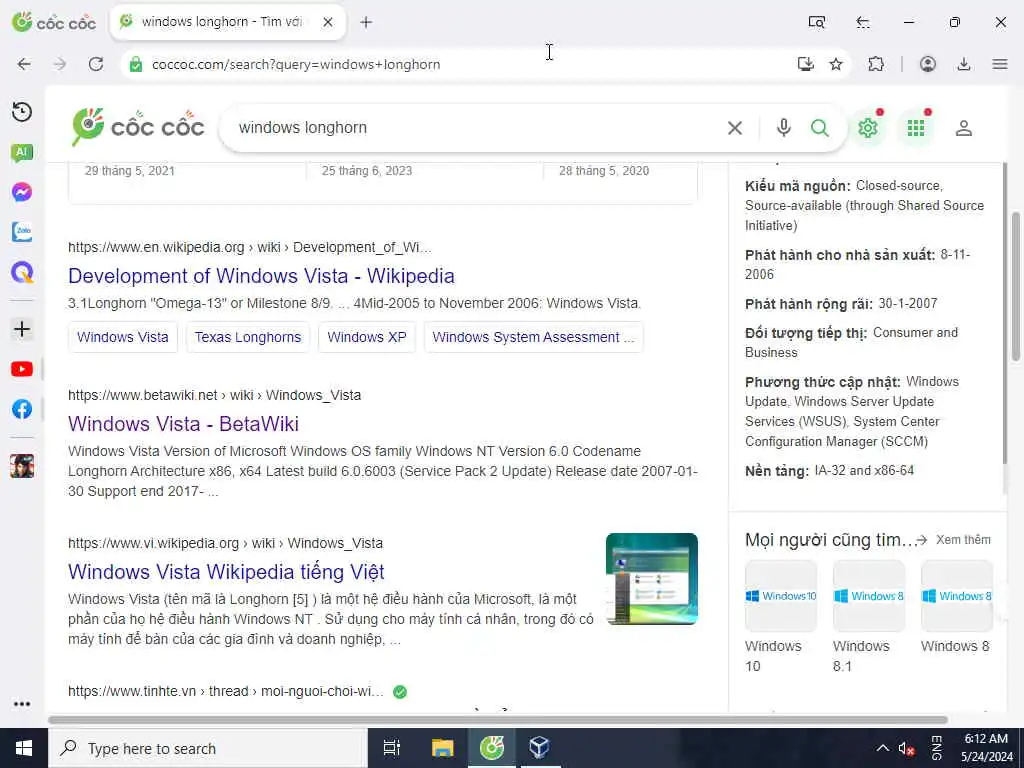Click the ENG language indicator
The width and height of the screenshot is (1024, 768).
[x=936, y=748]
